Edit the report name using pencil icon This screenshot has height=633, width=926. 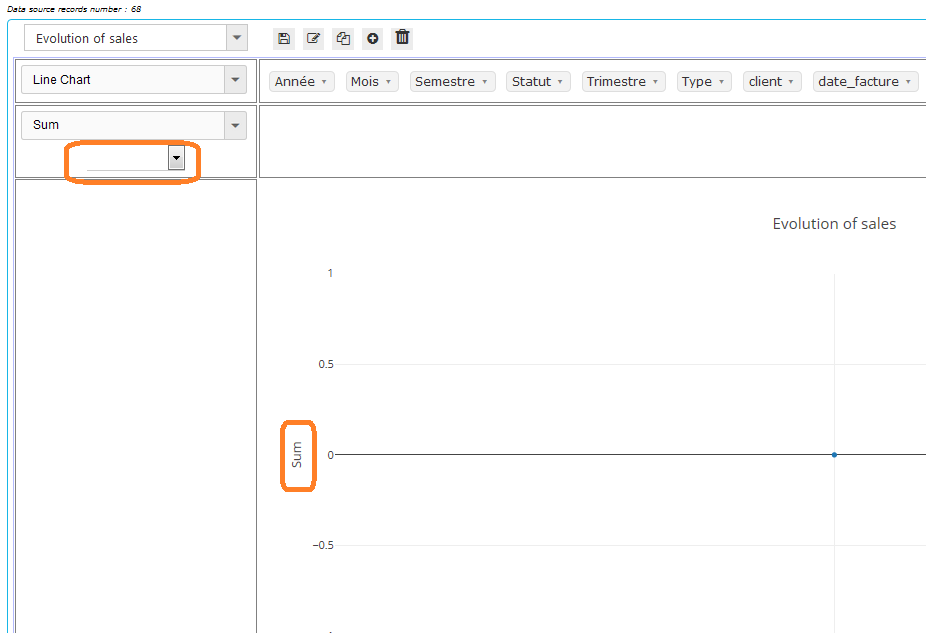tap(313, 38)
